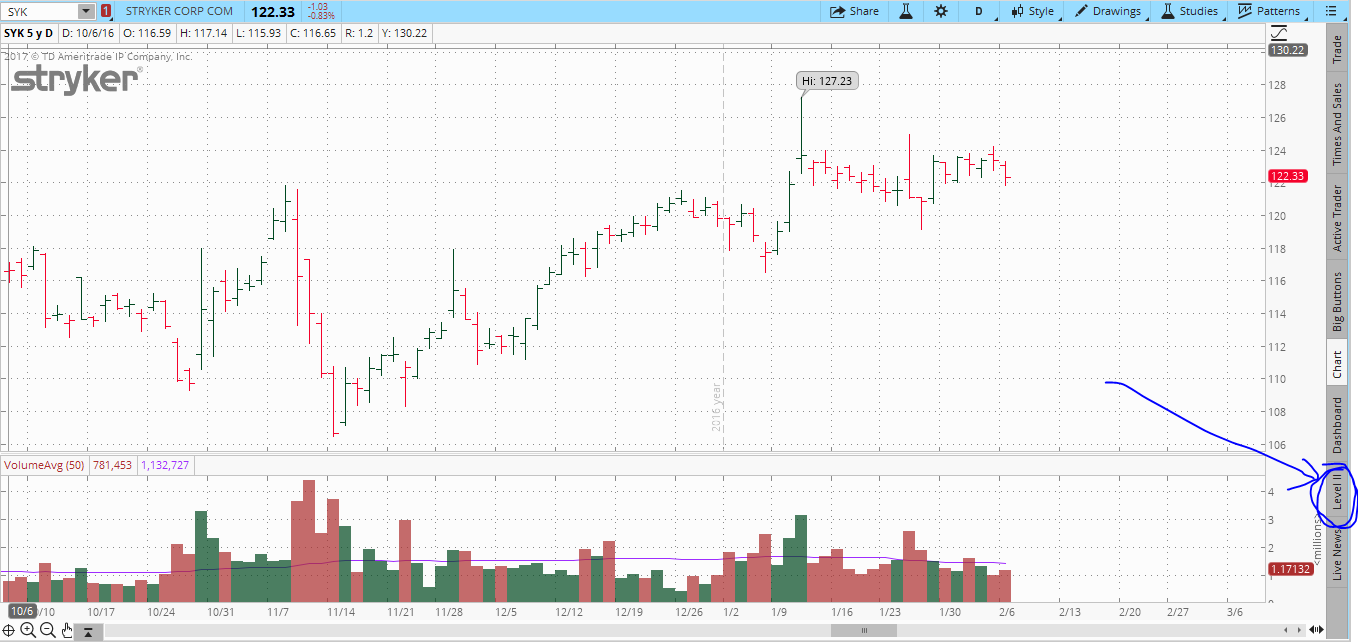Switch to the Big Buttons side tab

1337,302
